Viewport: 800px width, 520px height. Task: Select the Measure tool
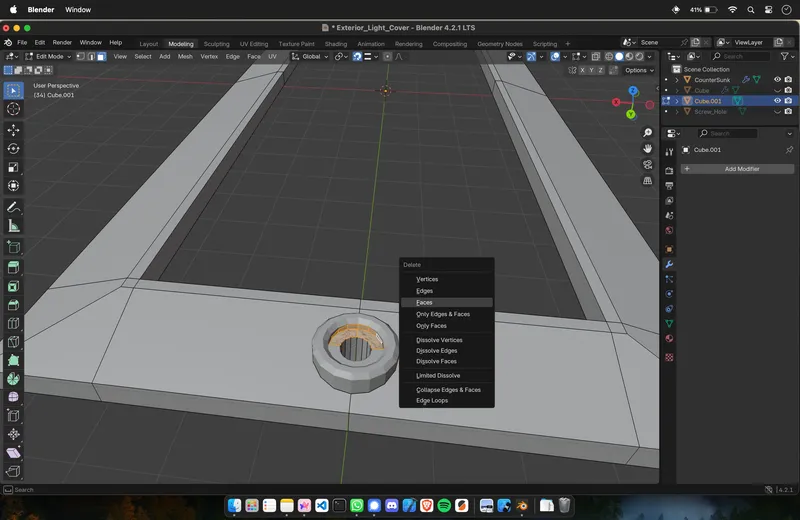tap(13, 226)
